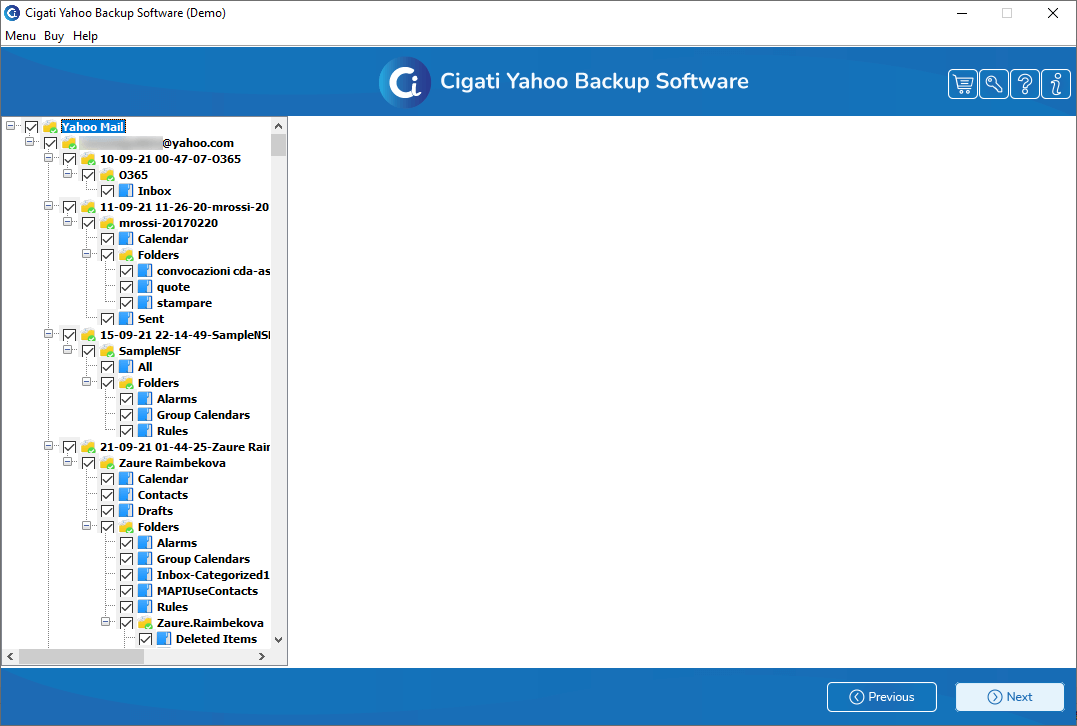The height and width of the screenshot is (726, 1077).
Task: Click the Inbox mailbox icon
Action: [x=126, y=191]
